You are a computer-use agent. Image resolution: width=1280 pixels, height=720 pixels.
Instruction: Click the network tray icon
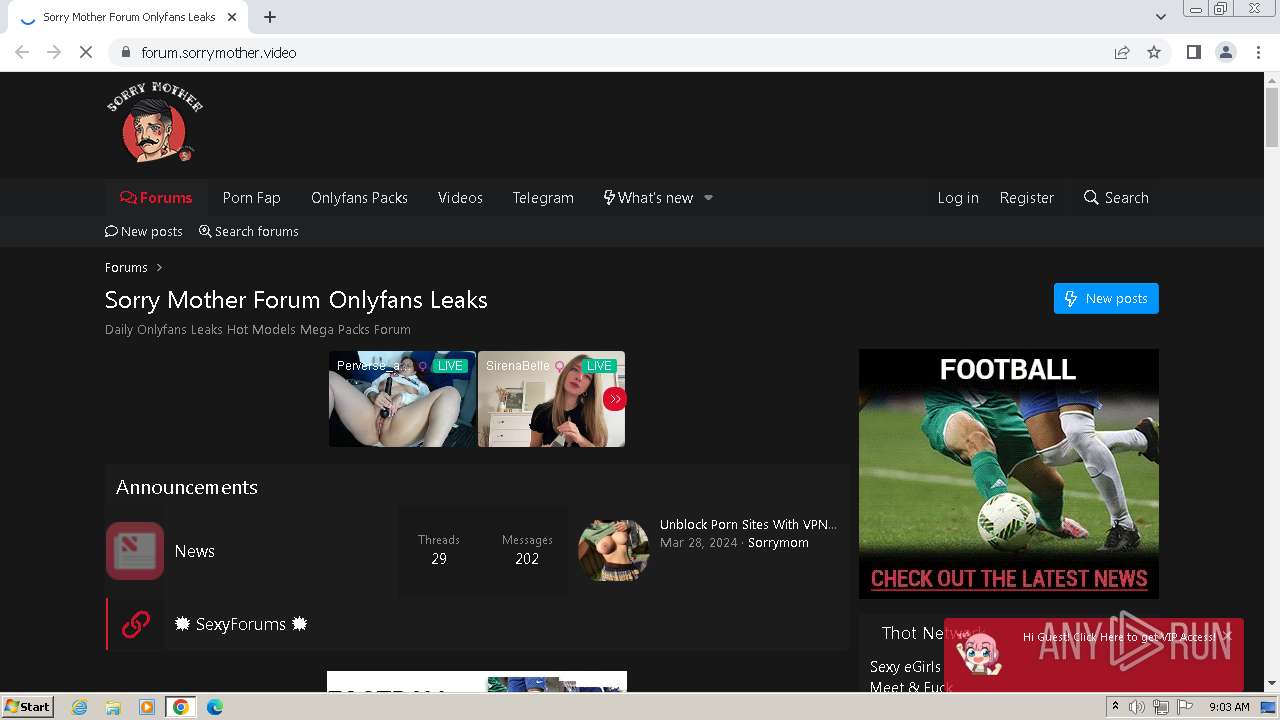click(1160, 707)
